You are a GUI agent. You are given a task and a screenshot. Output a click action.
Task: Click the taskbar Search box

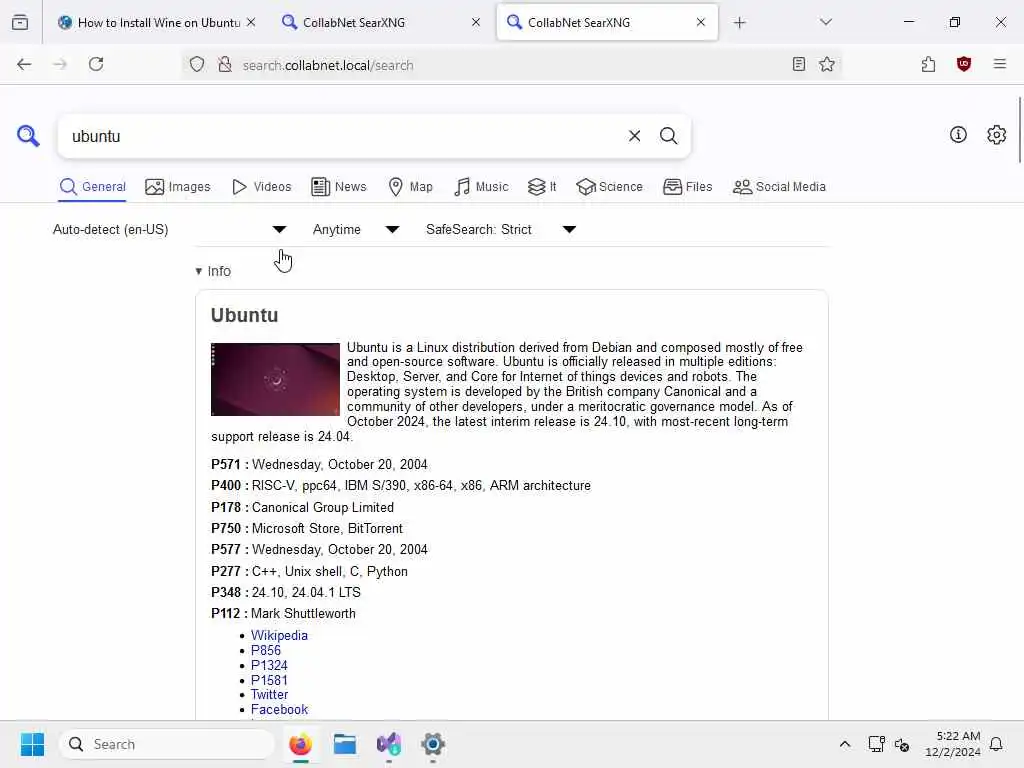click(167, 744)
